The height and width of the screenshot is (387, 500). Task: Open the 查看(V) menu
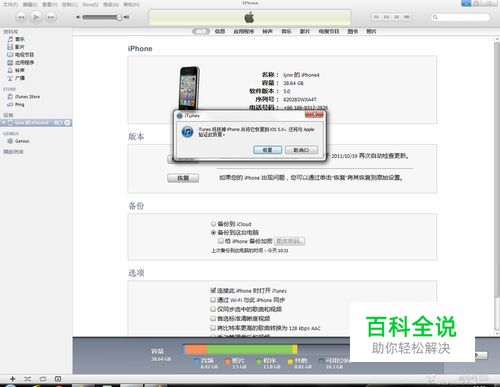[50, 5]
